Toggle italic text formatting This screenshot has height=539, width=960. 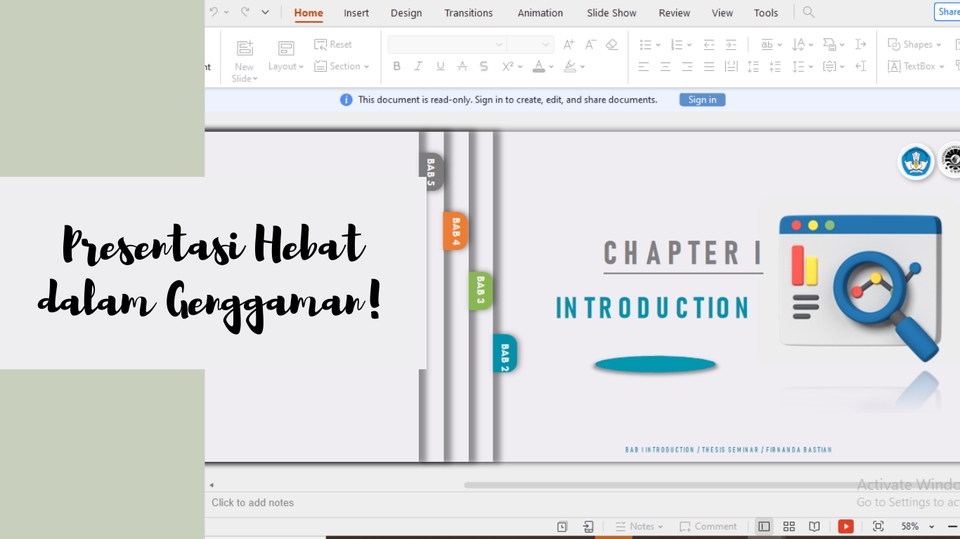coord(418,67)
